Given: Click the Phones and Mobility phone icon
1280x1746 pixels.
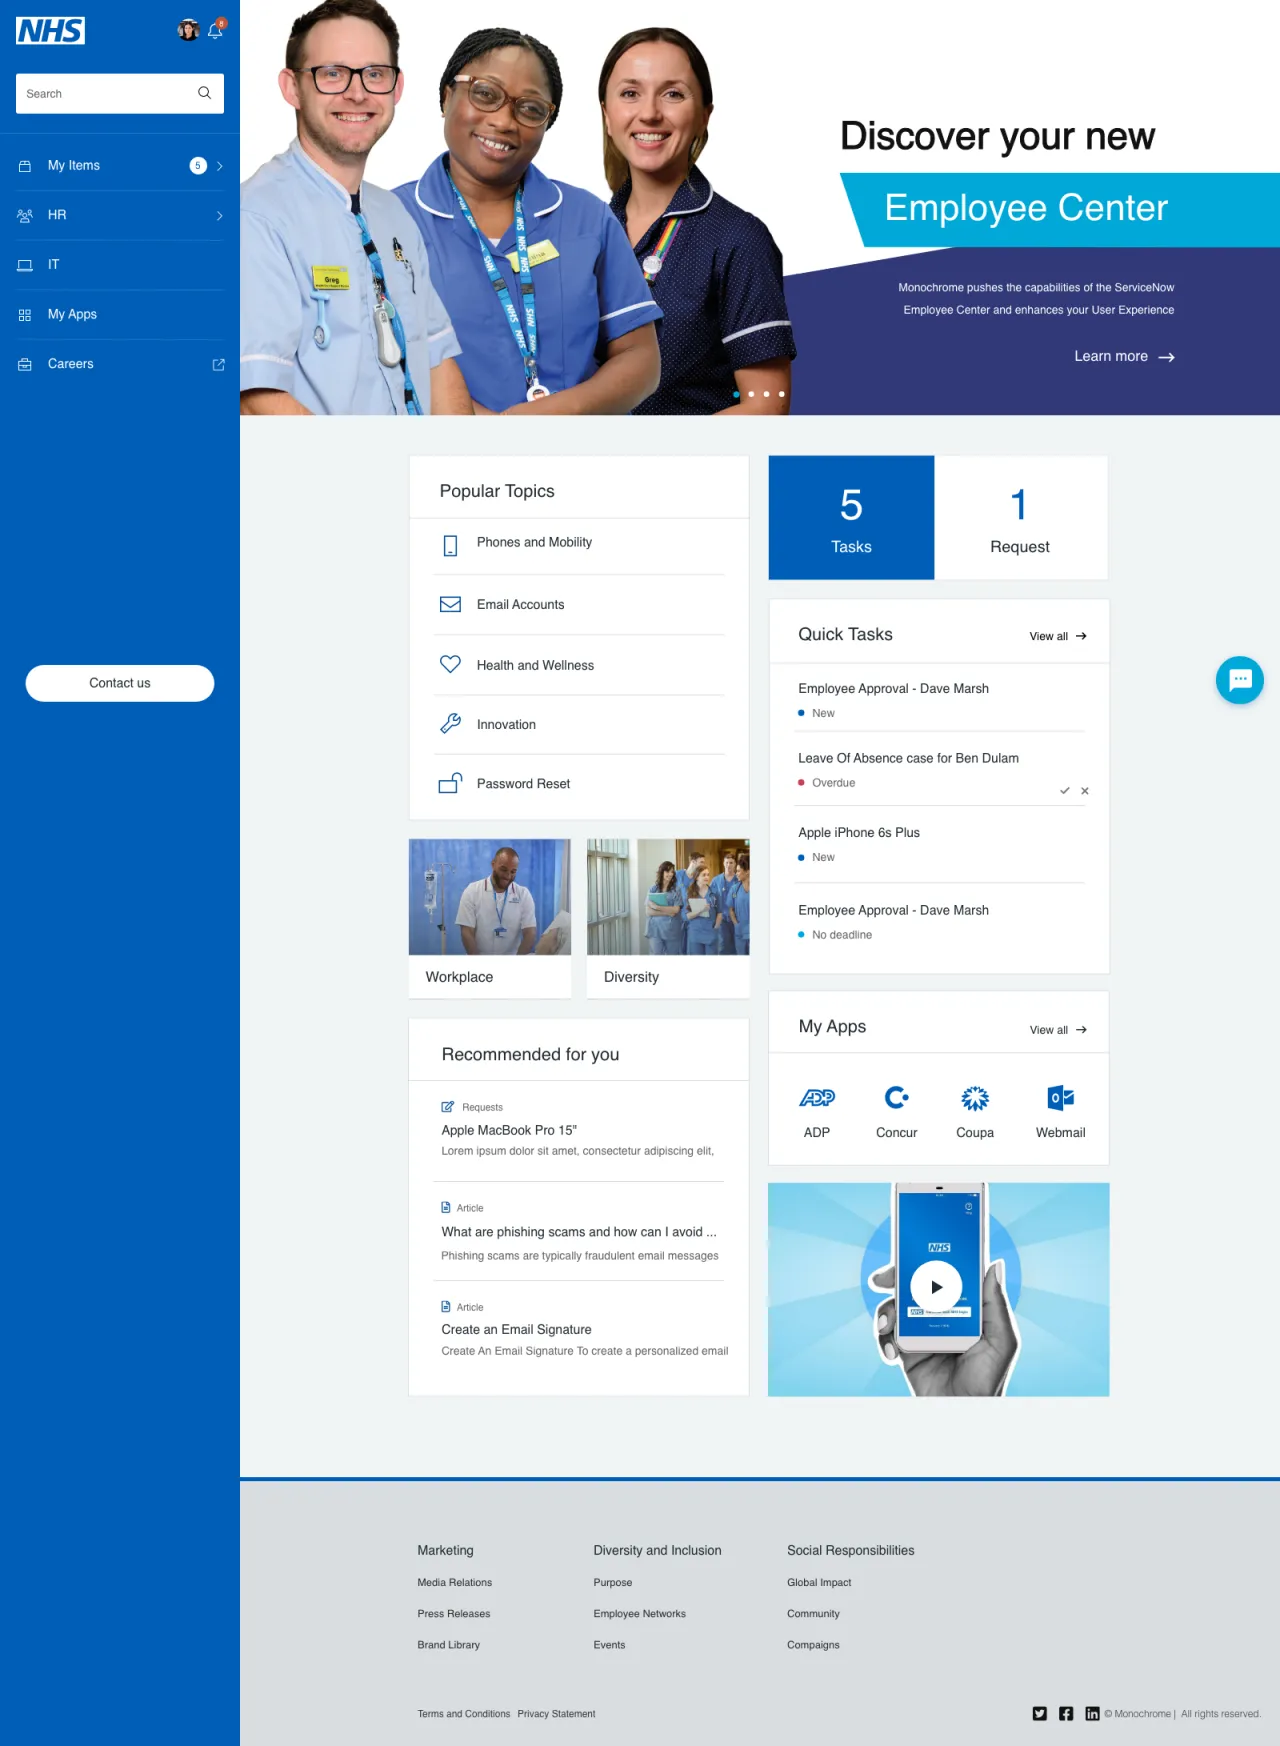Looking at the screenshot, I should [451, 545].
